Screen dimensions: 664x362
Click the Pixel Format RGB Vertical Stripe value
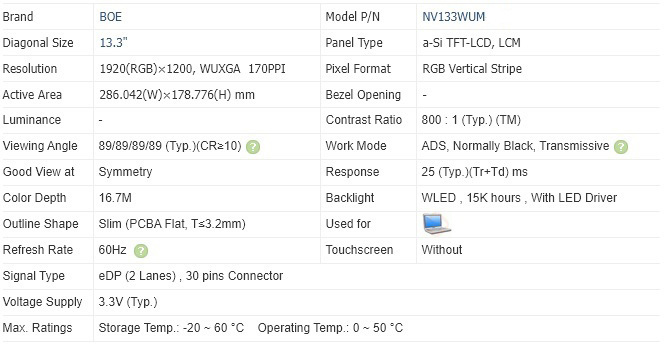(x=472, y=69)
